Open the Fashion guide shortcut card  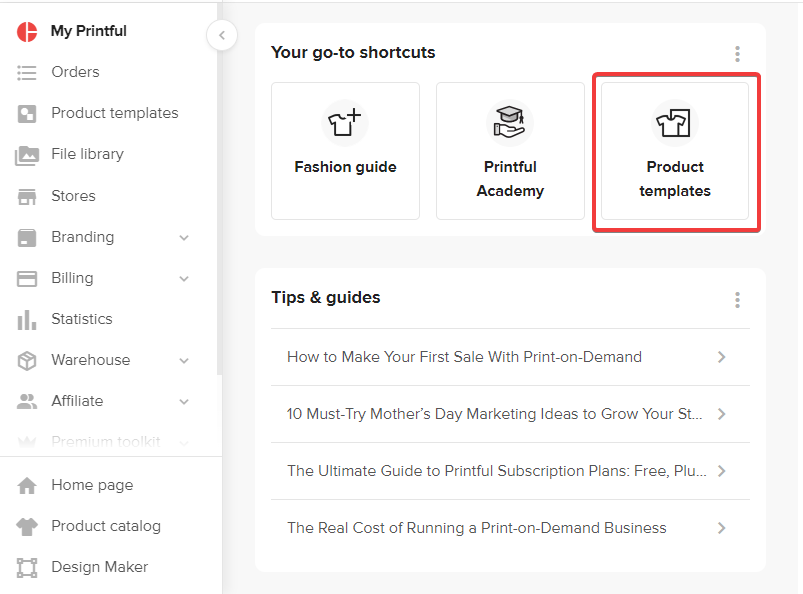(345, 151)
